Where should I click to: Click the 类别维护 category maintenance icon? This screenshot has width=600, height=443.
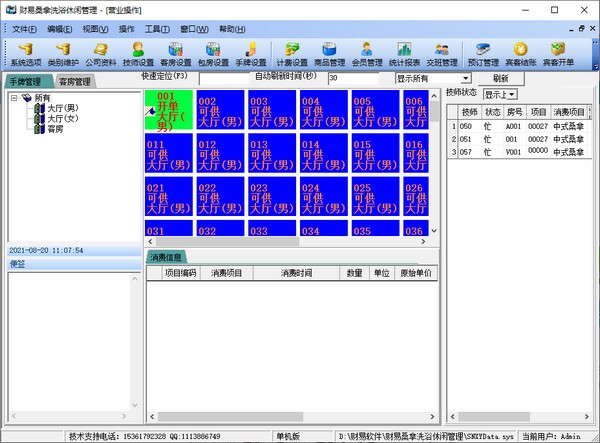tap(62, 52)
